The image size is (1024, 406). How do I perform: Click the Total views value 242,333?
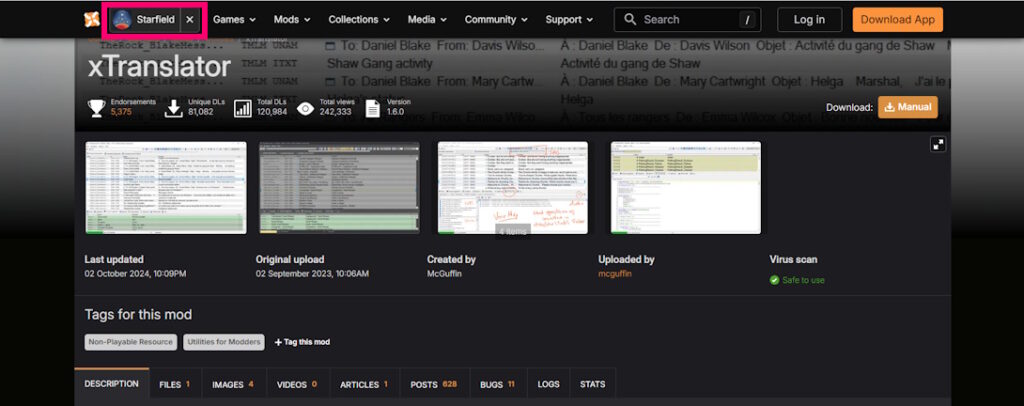(336, 112)
